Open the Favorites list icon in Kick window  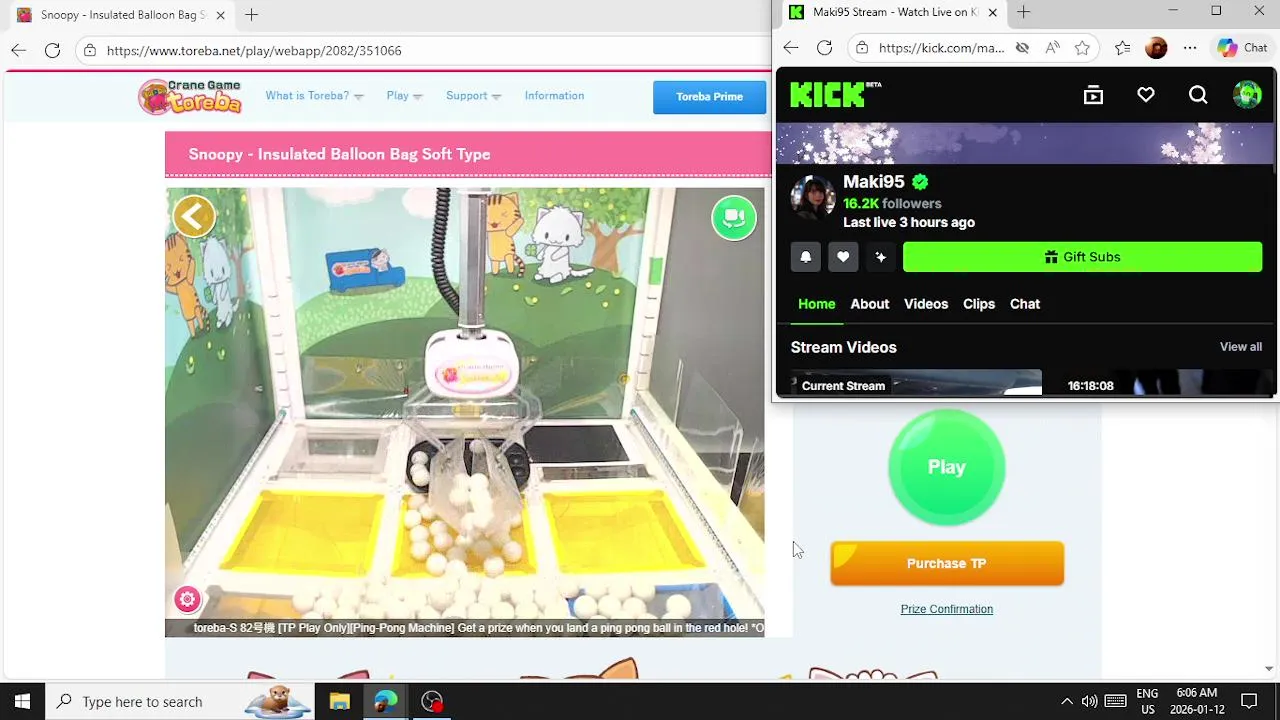coord(1123,47)
